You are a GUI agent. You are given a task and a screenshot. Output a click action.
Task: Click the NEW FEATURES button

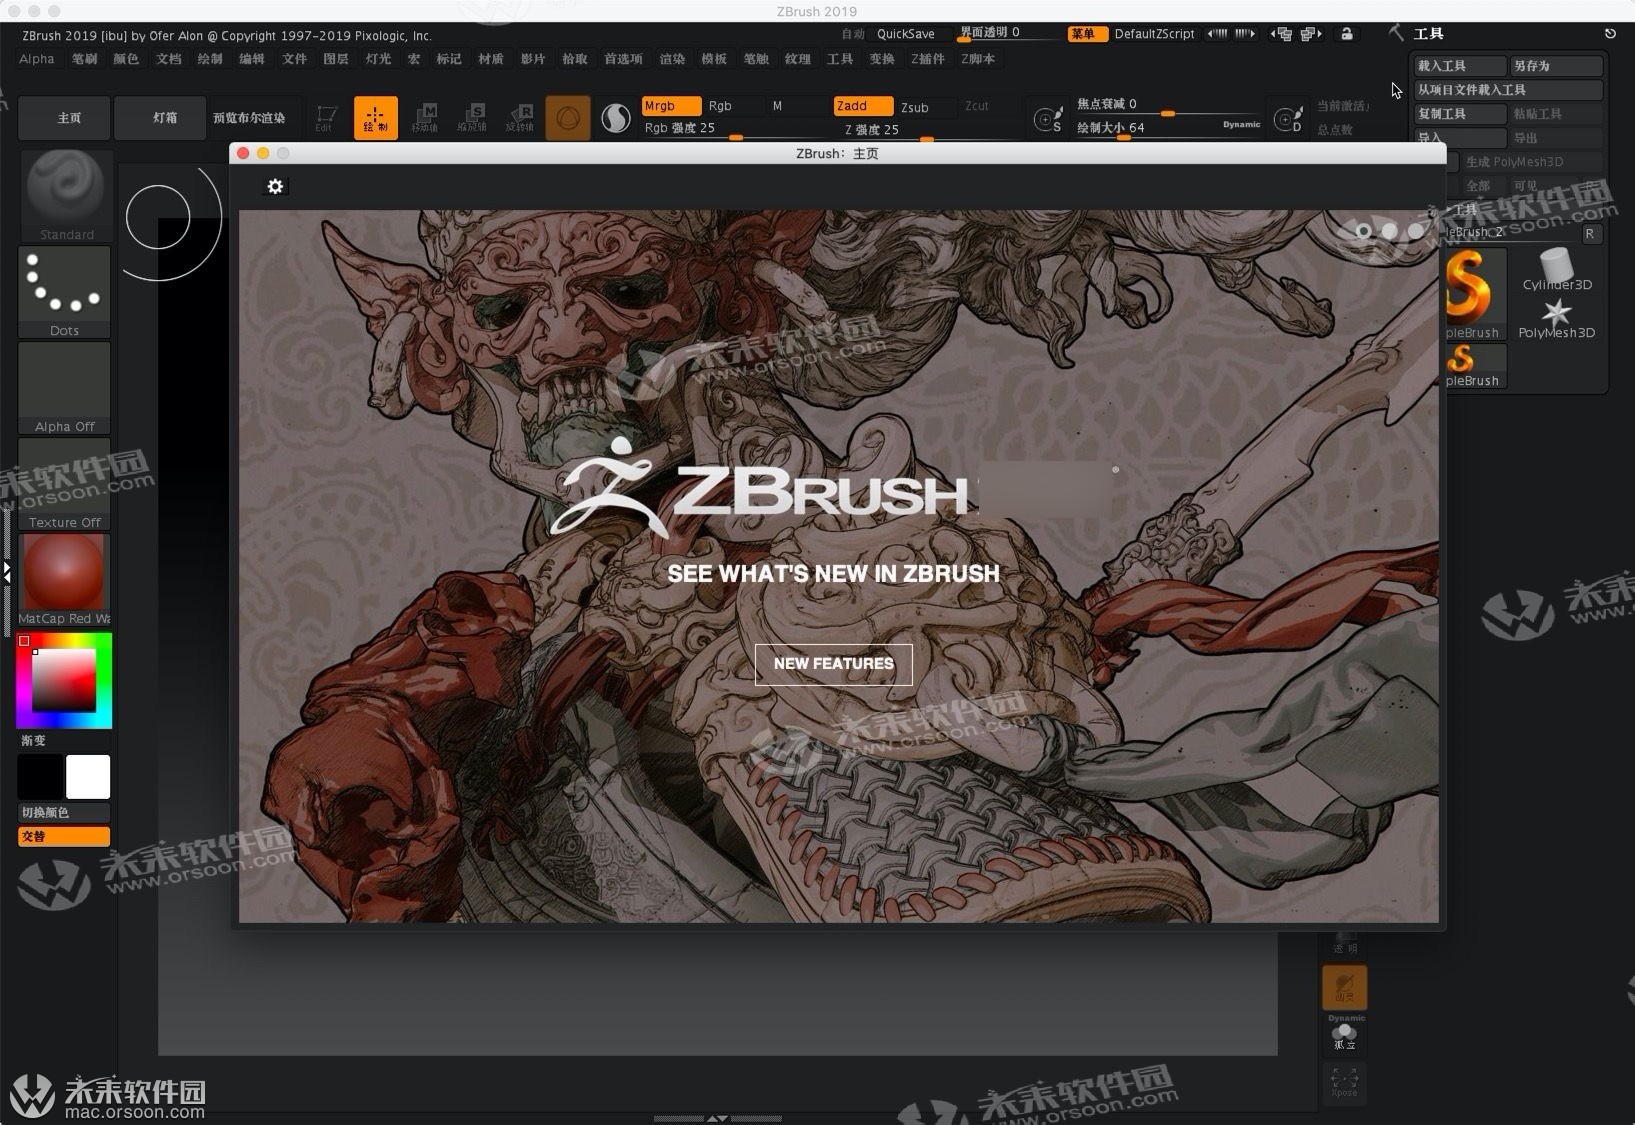click(833, 664)
